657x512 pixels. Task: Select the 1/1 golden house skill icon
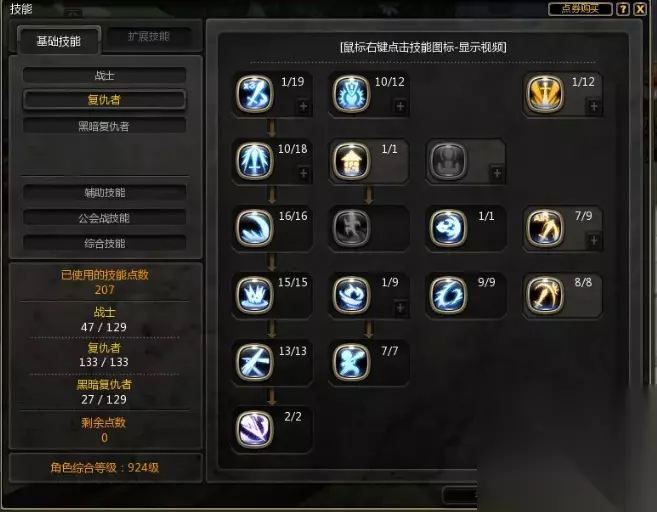point(352,161)
